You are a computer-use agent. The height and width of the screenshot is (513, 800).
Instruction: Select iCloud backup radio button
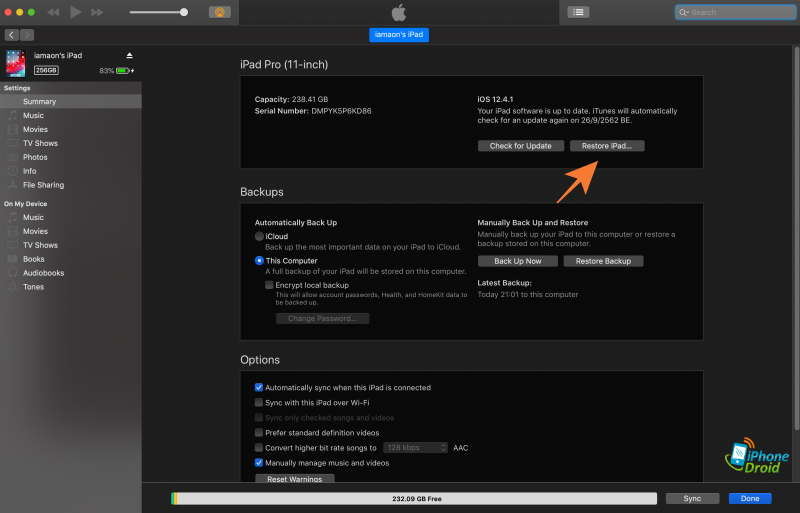260,236
